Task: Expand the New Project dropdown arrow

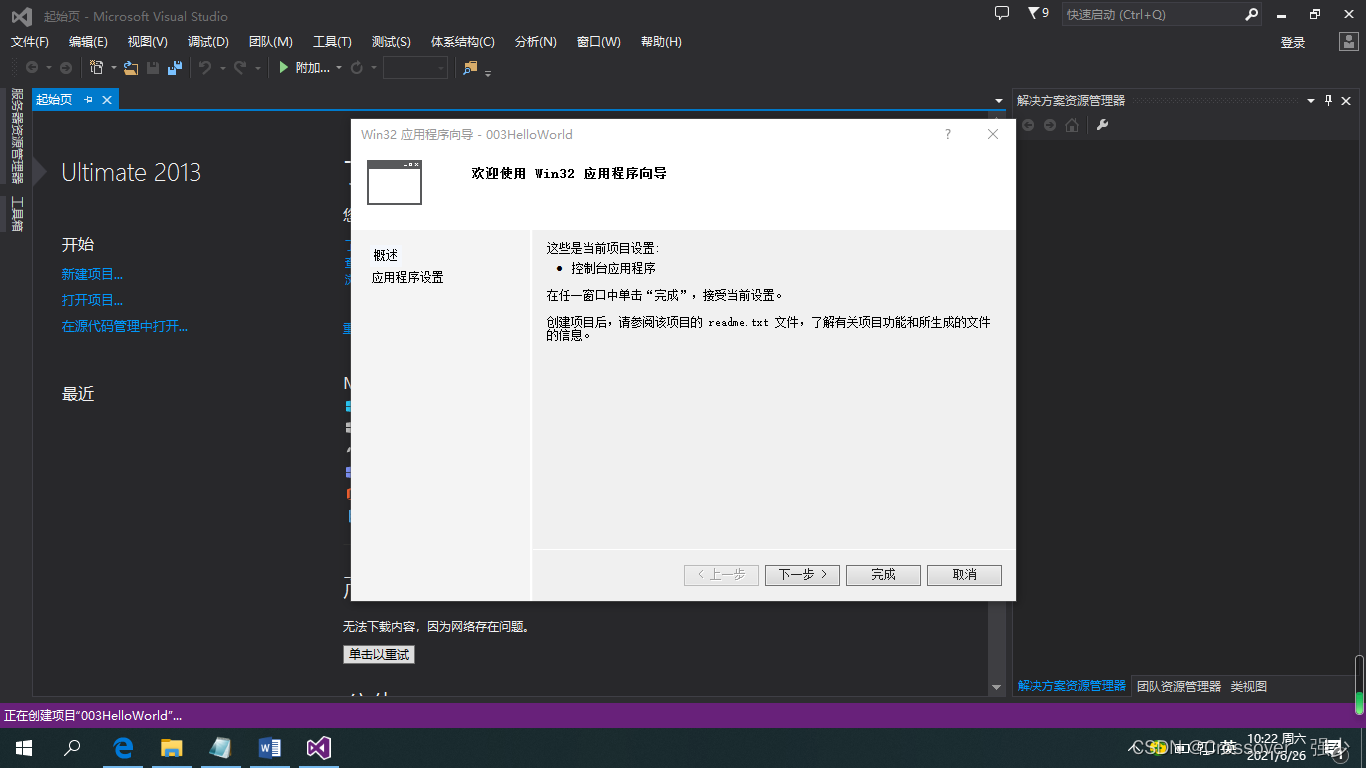Action: (x=114, y=68)
